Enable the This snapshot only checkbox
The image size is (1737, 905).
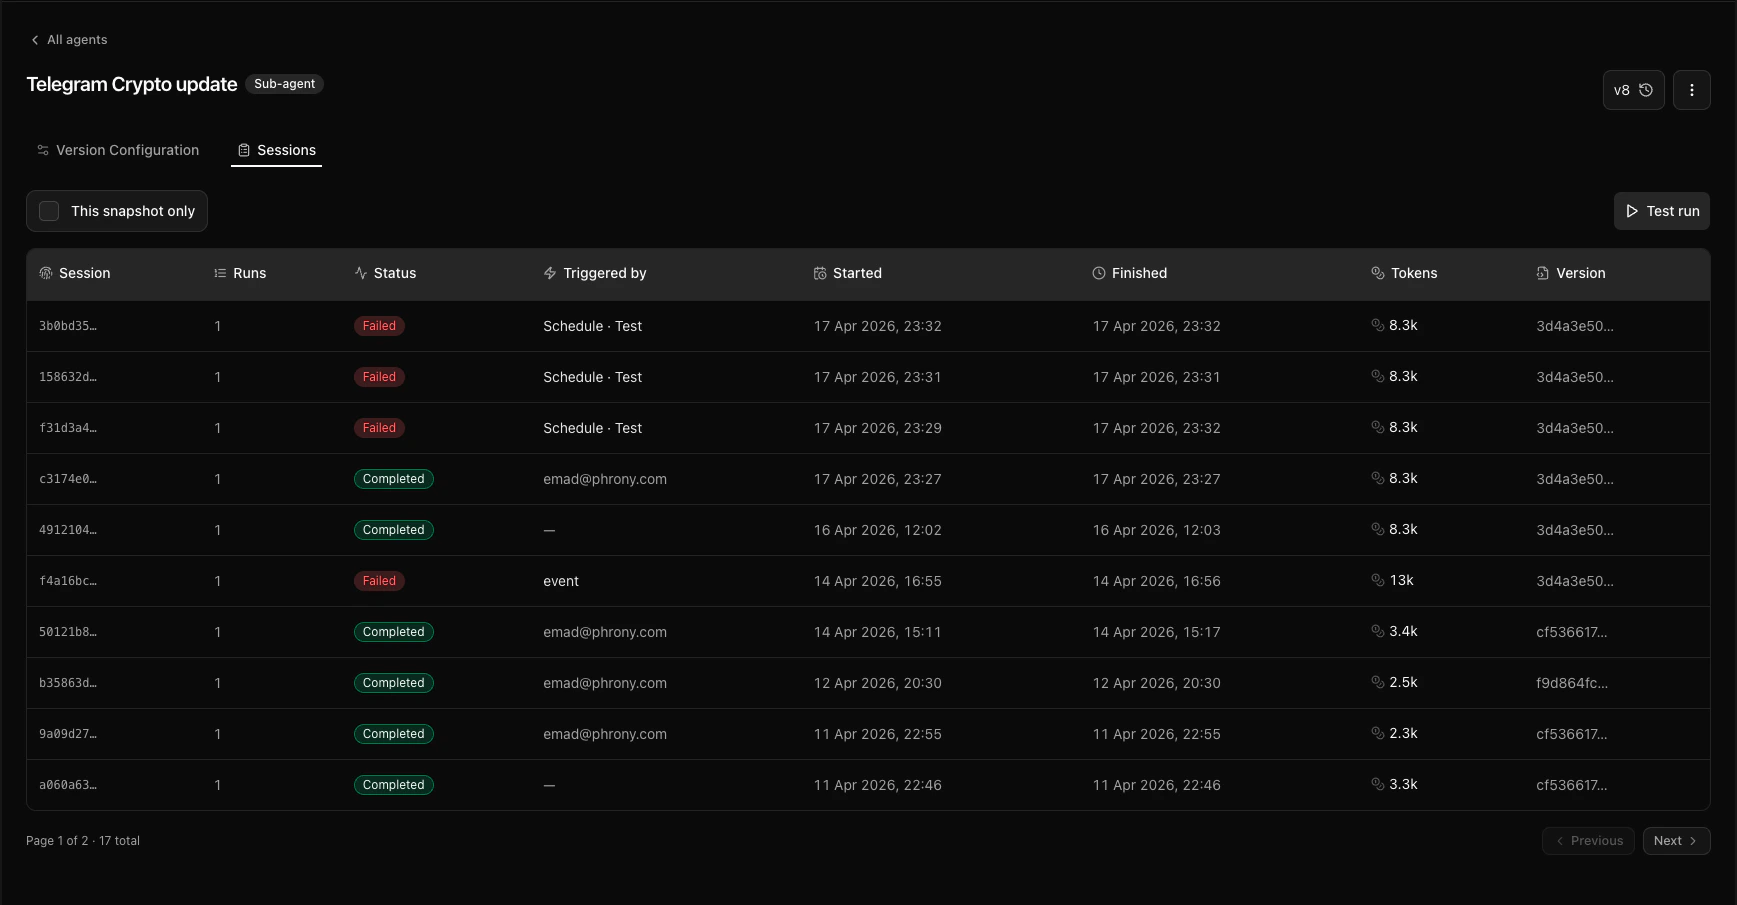click(49, 211)
